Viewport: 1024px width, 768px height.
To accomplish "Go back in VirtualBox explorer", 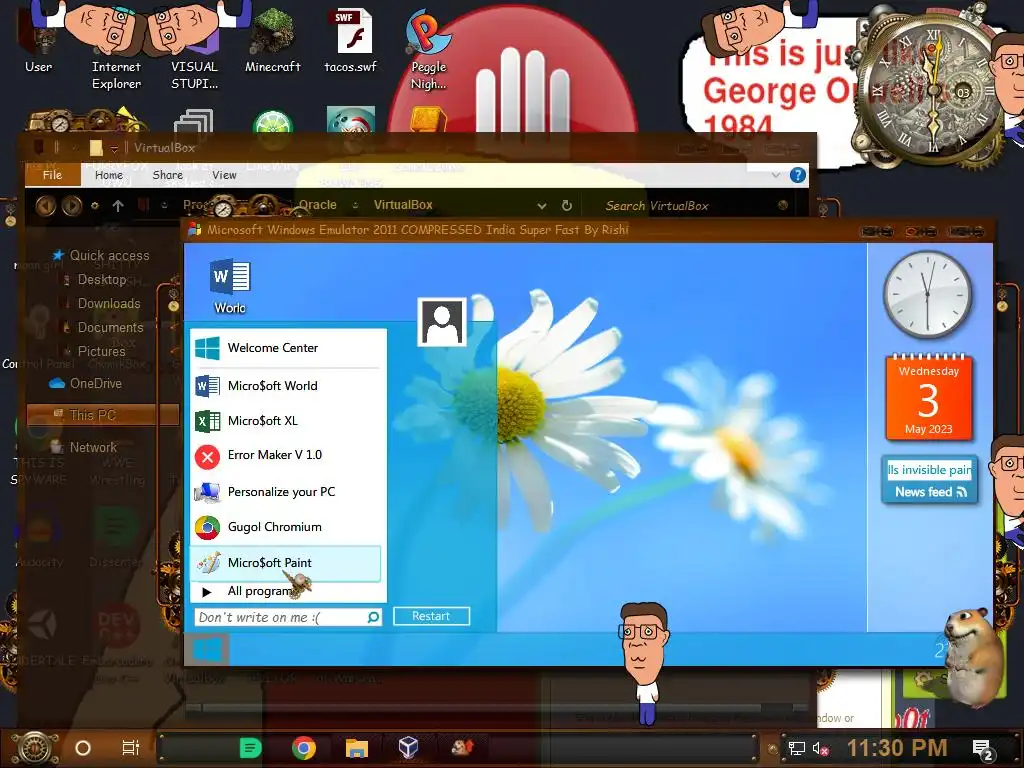I will [x=46, y=206].
